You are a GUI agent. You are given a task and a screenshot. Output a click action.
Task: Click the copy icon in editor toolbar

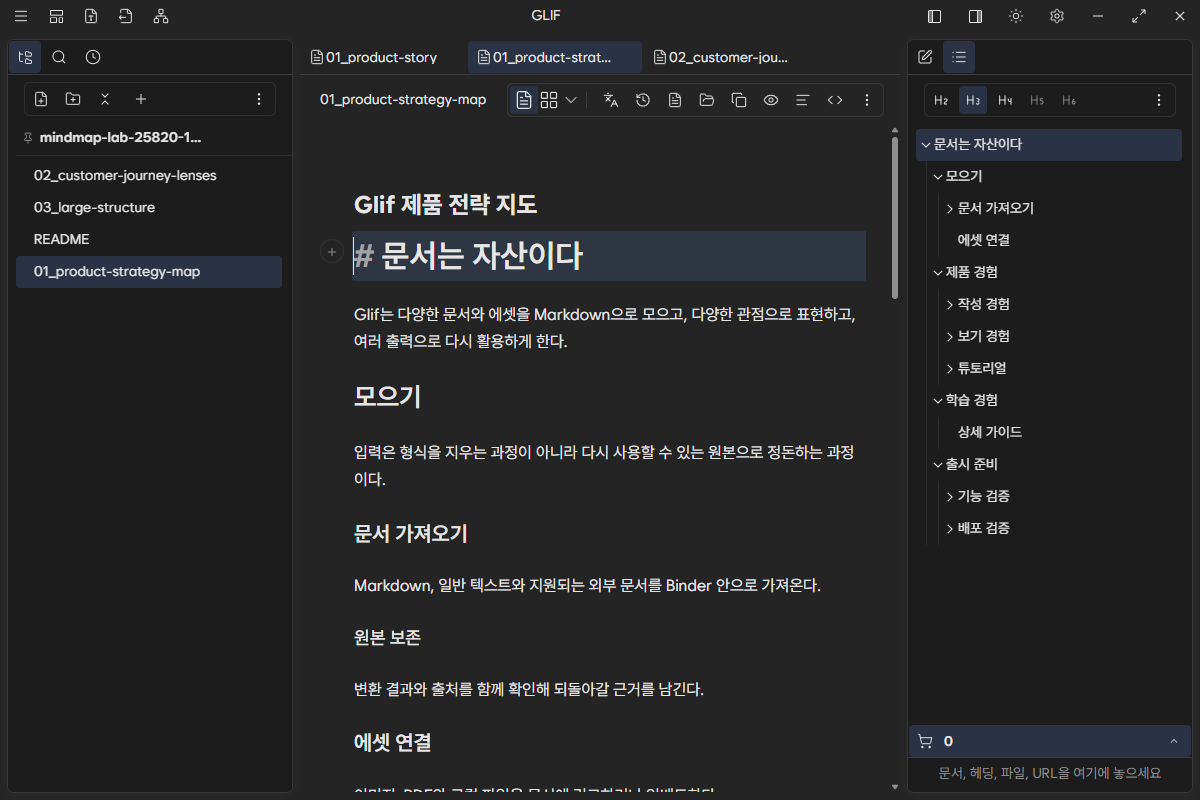739,100
